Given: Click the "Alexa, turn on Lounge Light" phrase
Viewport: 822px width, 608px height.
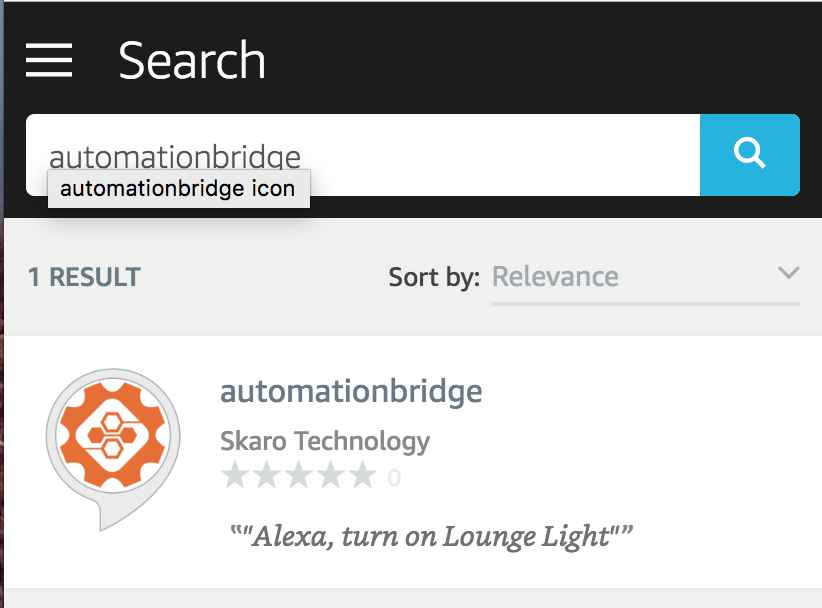Looking at the screenshot, I should (x=432, y=537).
